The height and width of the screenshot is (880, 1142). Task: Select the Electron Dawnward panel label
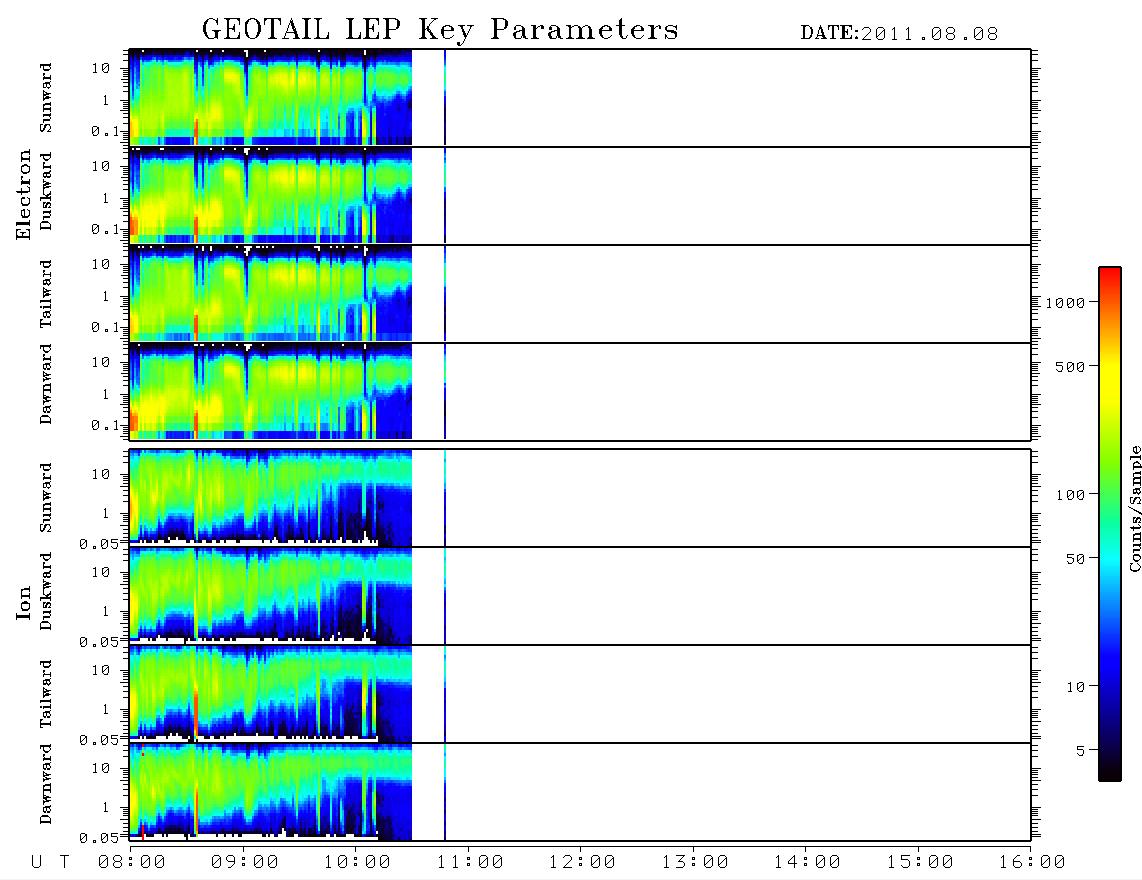46,384
